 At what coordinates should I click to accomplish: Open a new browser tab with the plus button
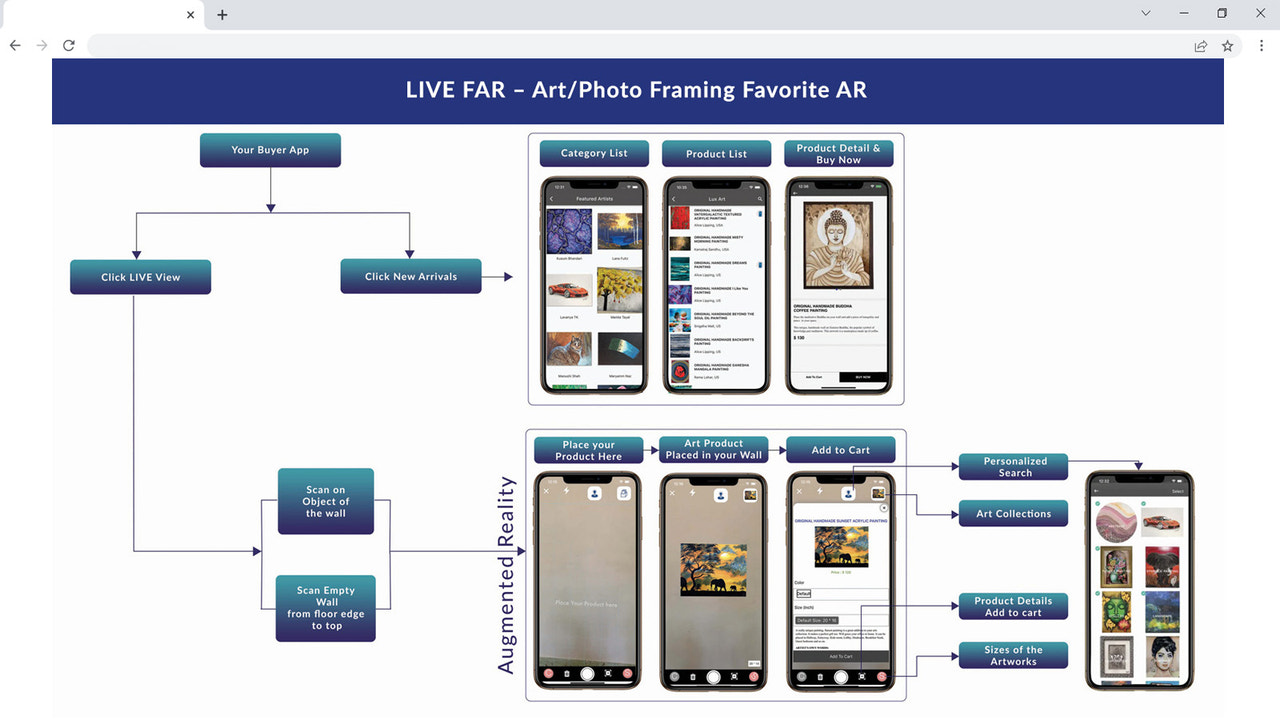[x=221, y=15]
